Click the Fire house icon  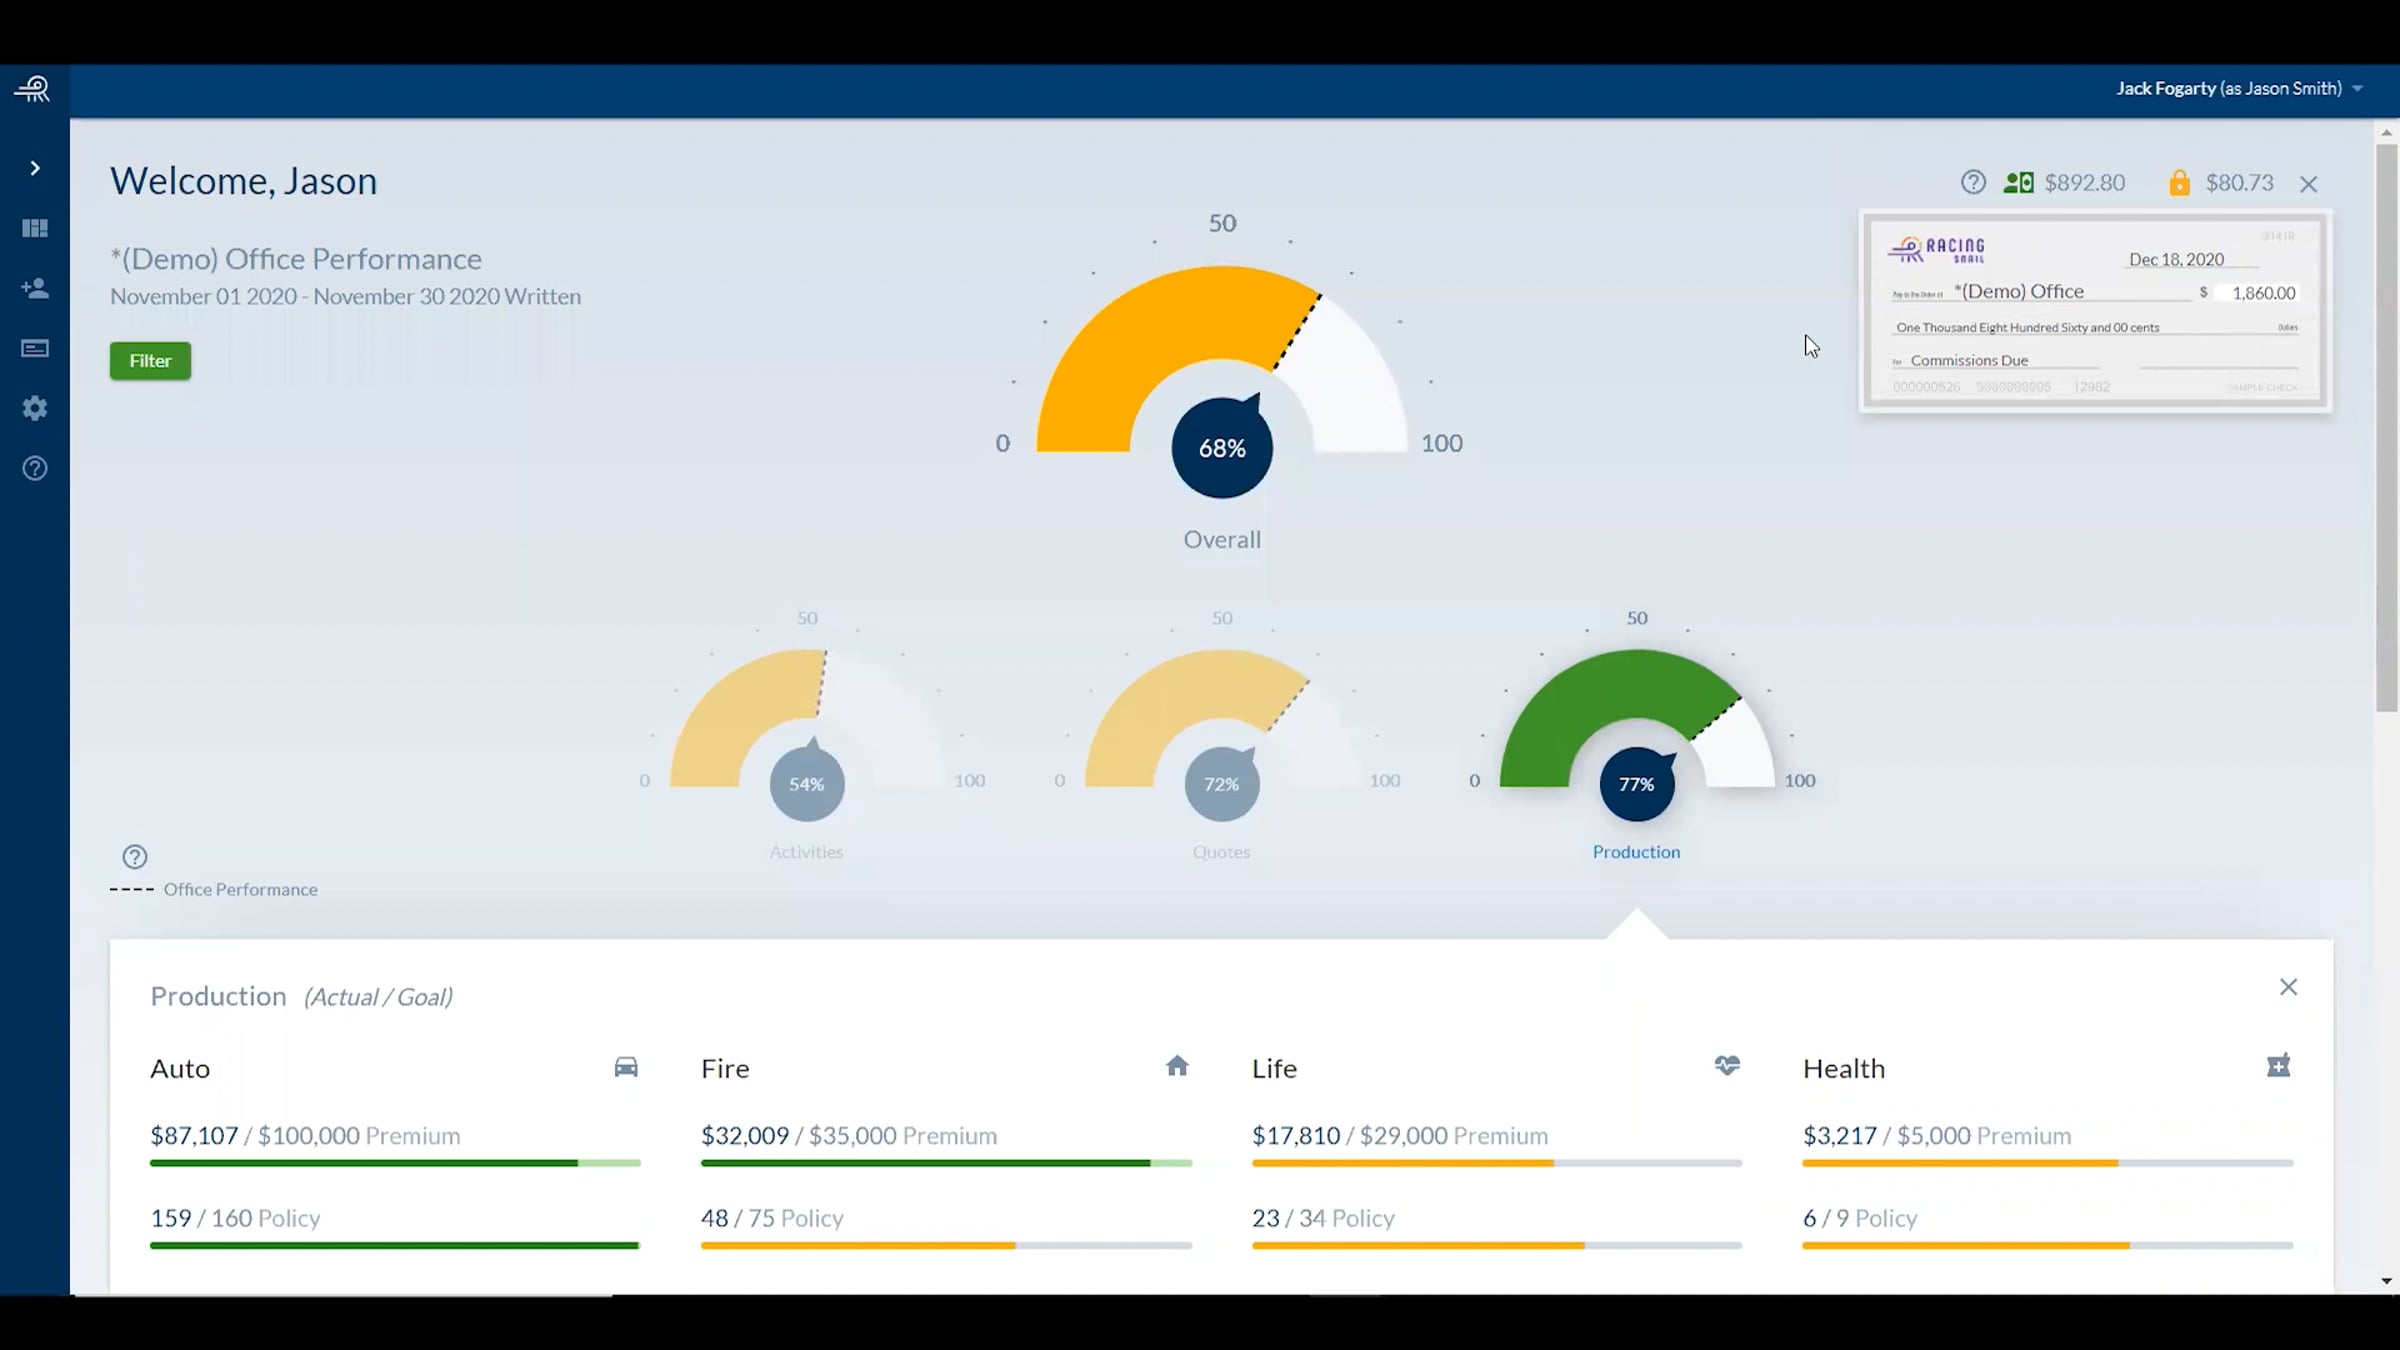[1177, 1066]
